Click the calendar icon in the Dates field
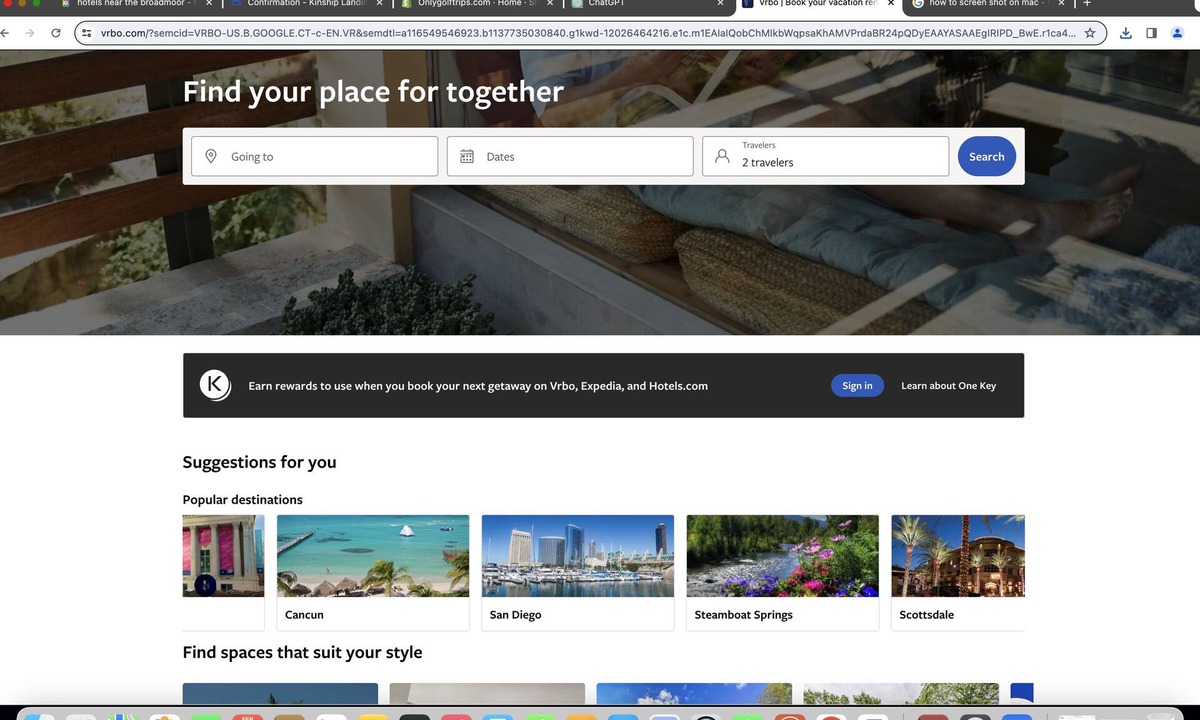 tap(467, 157)
